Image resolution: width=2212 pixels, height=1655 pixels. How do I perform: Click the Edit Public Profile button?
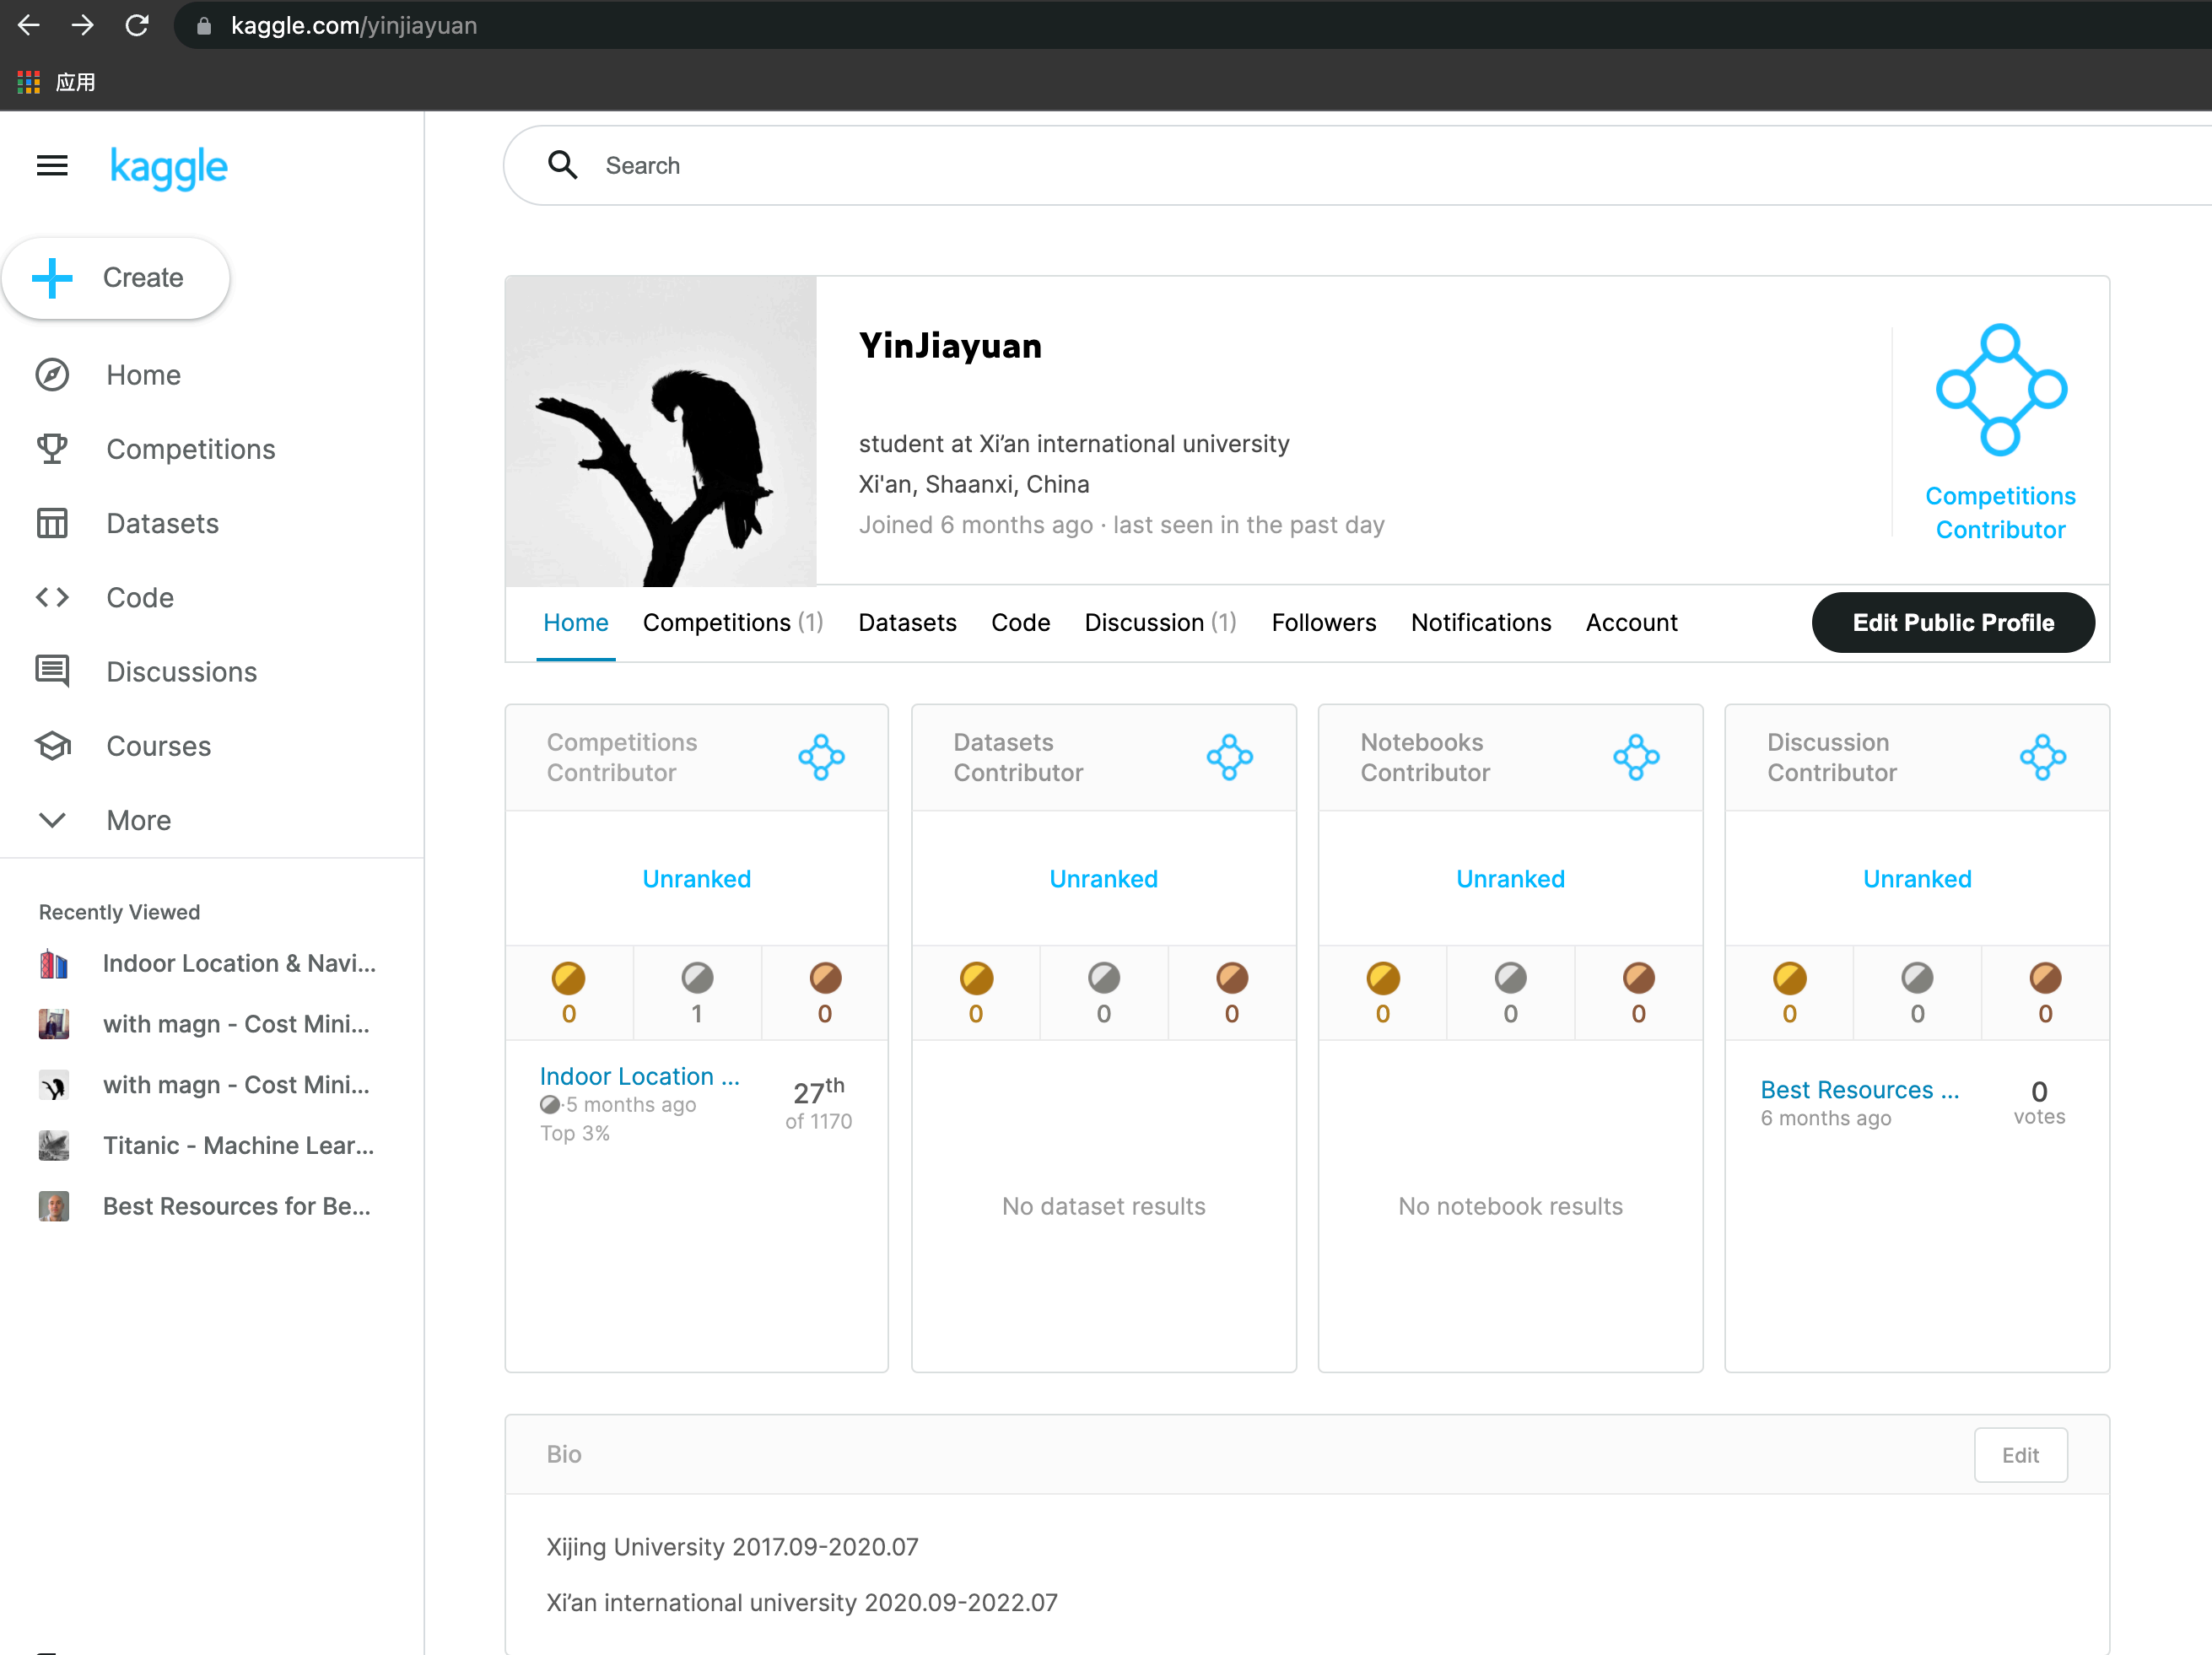(x=1952, y=622)
